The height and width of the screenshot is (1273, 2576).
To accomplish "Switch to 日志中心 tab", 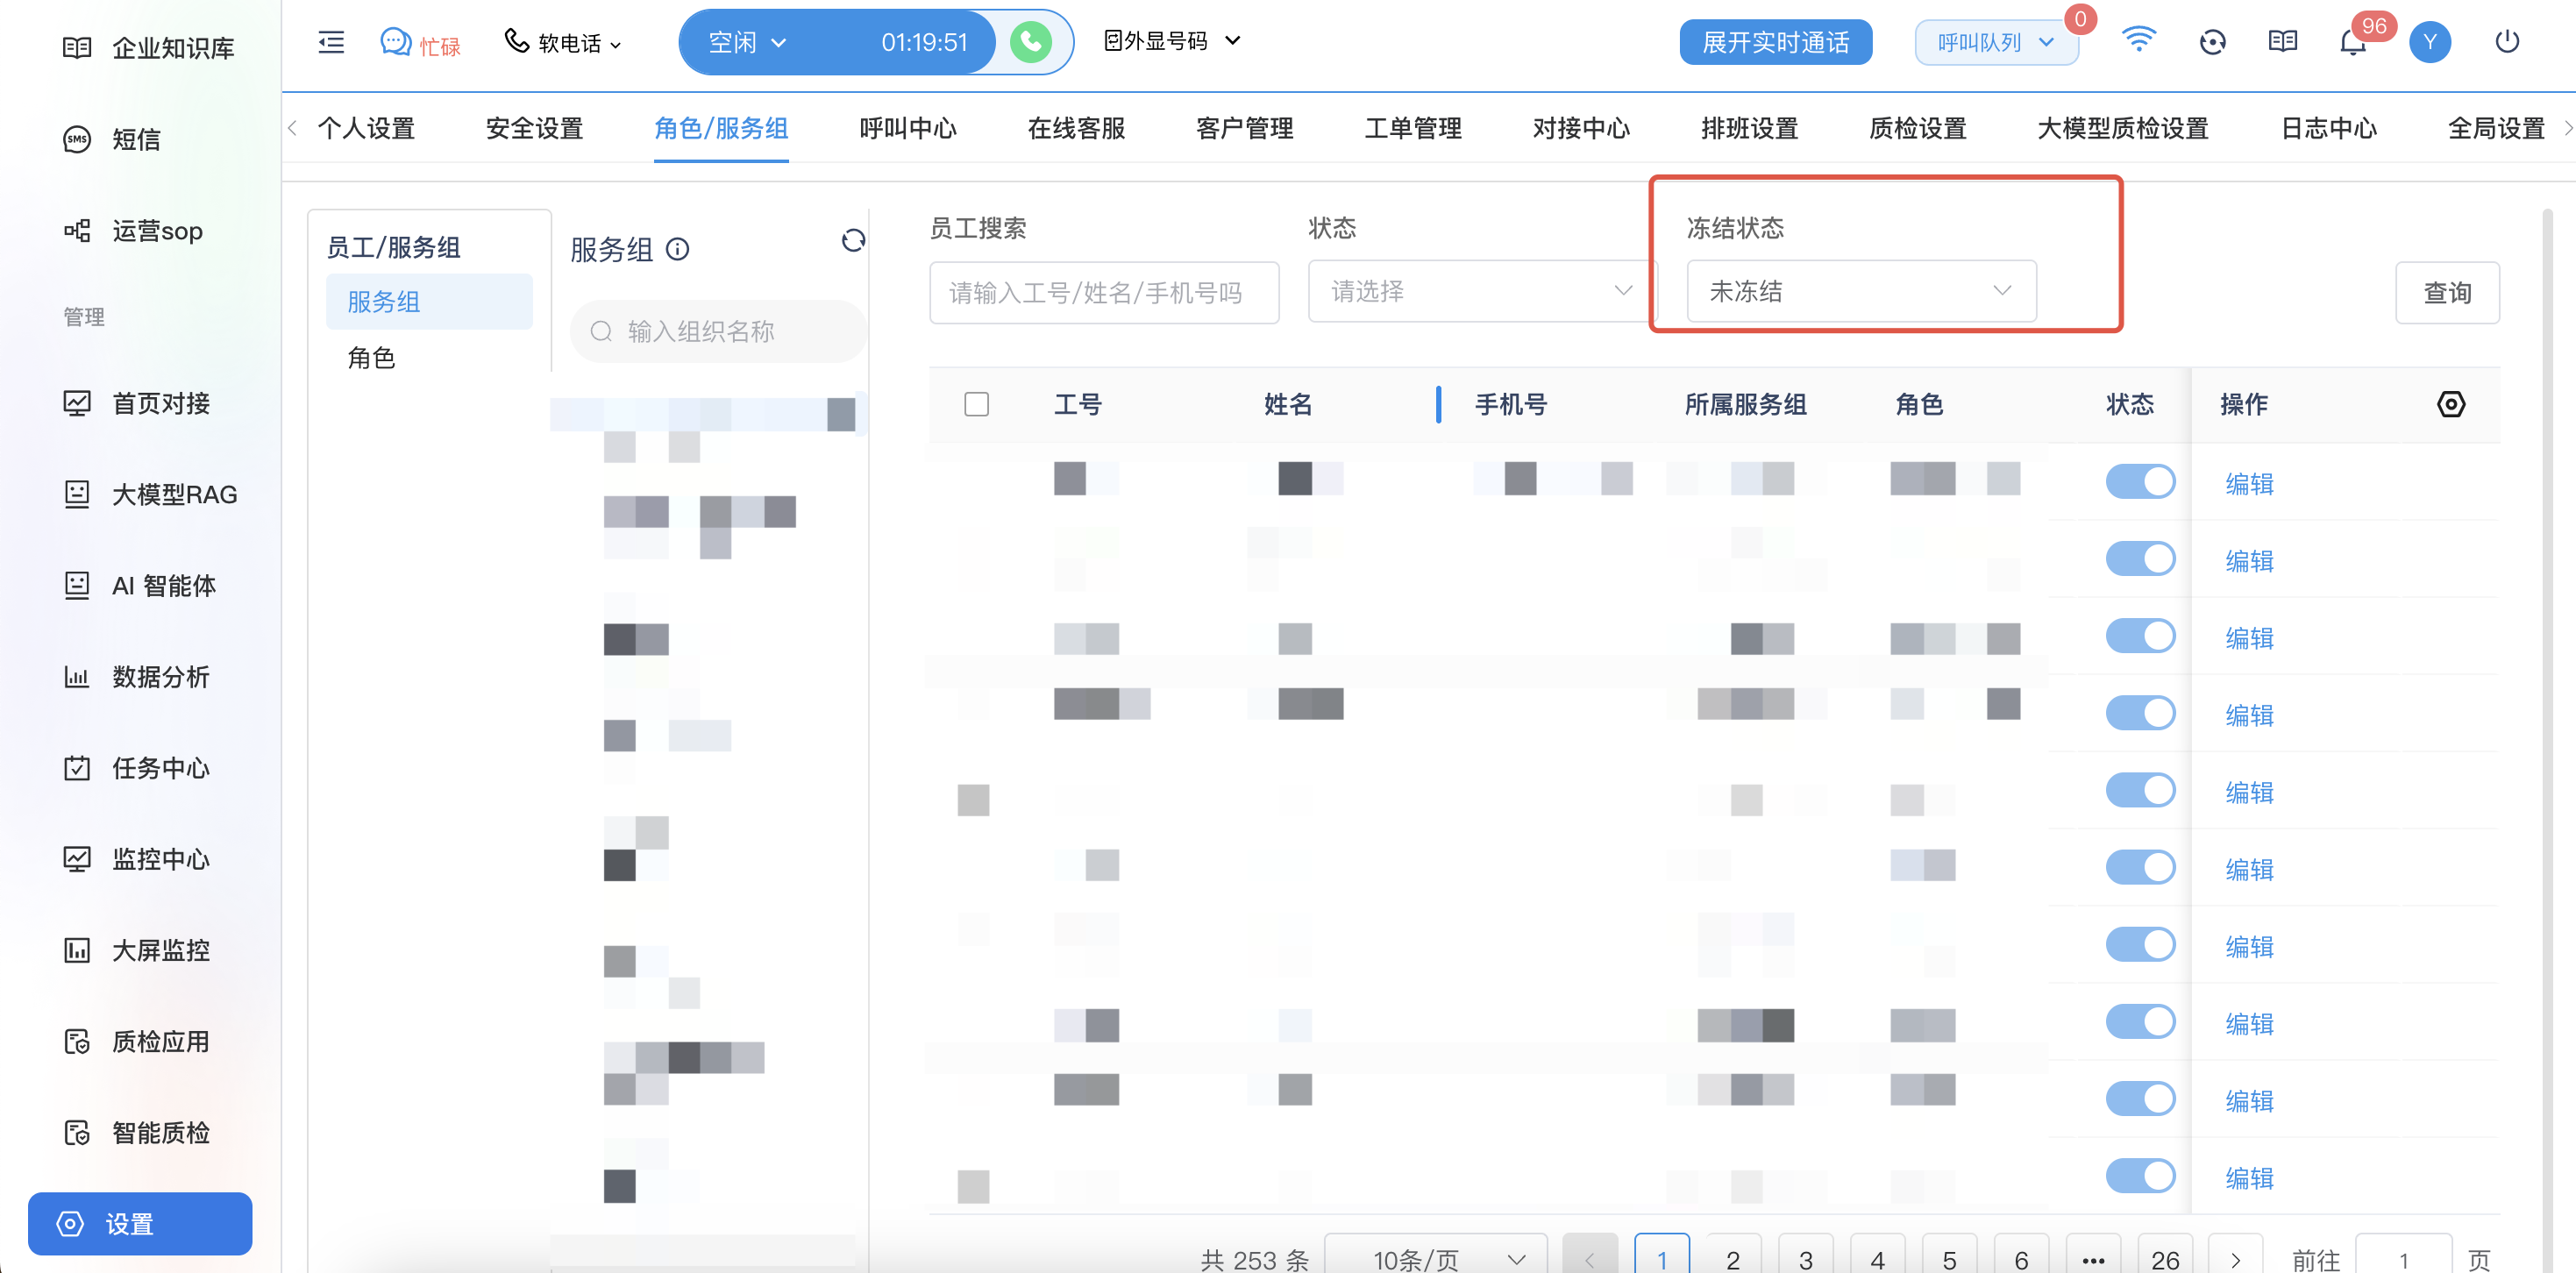I will [2329, 128].
